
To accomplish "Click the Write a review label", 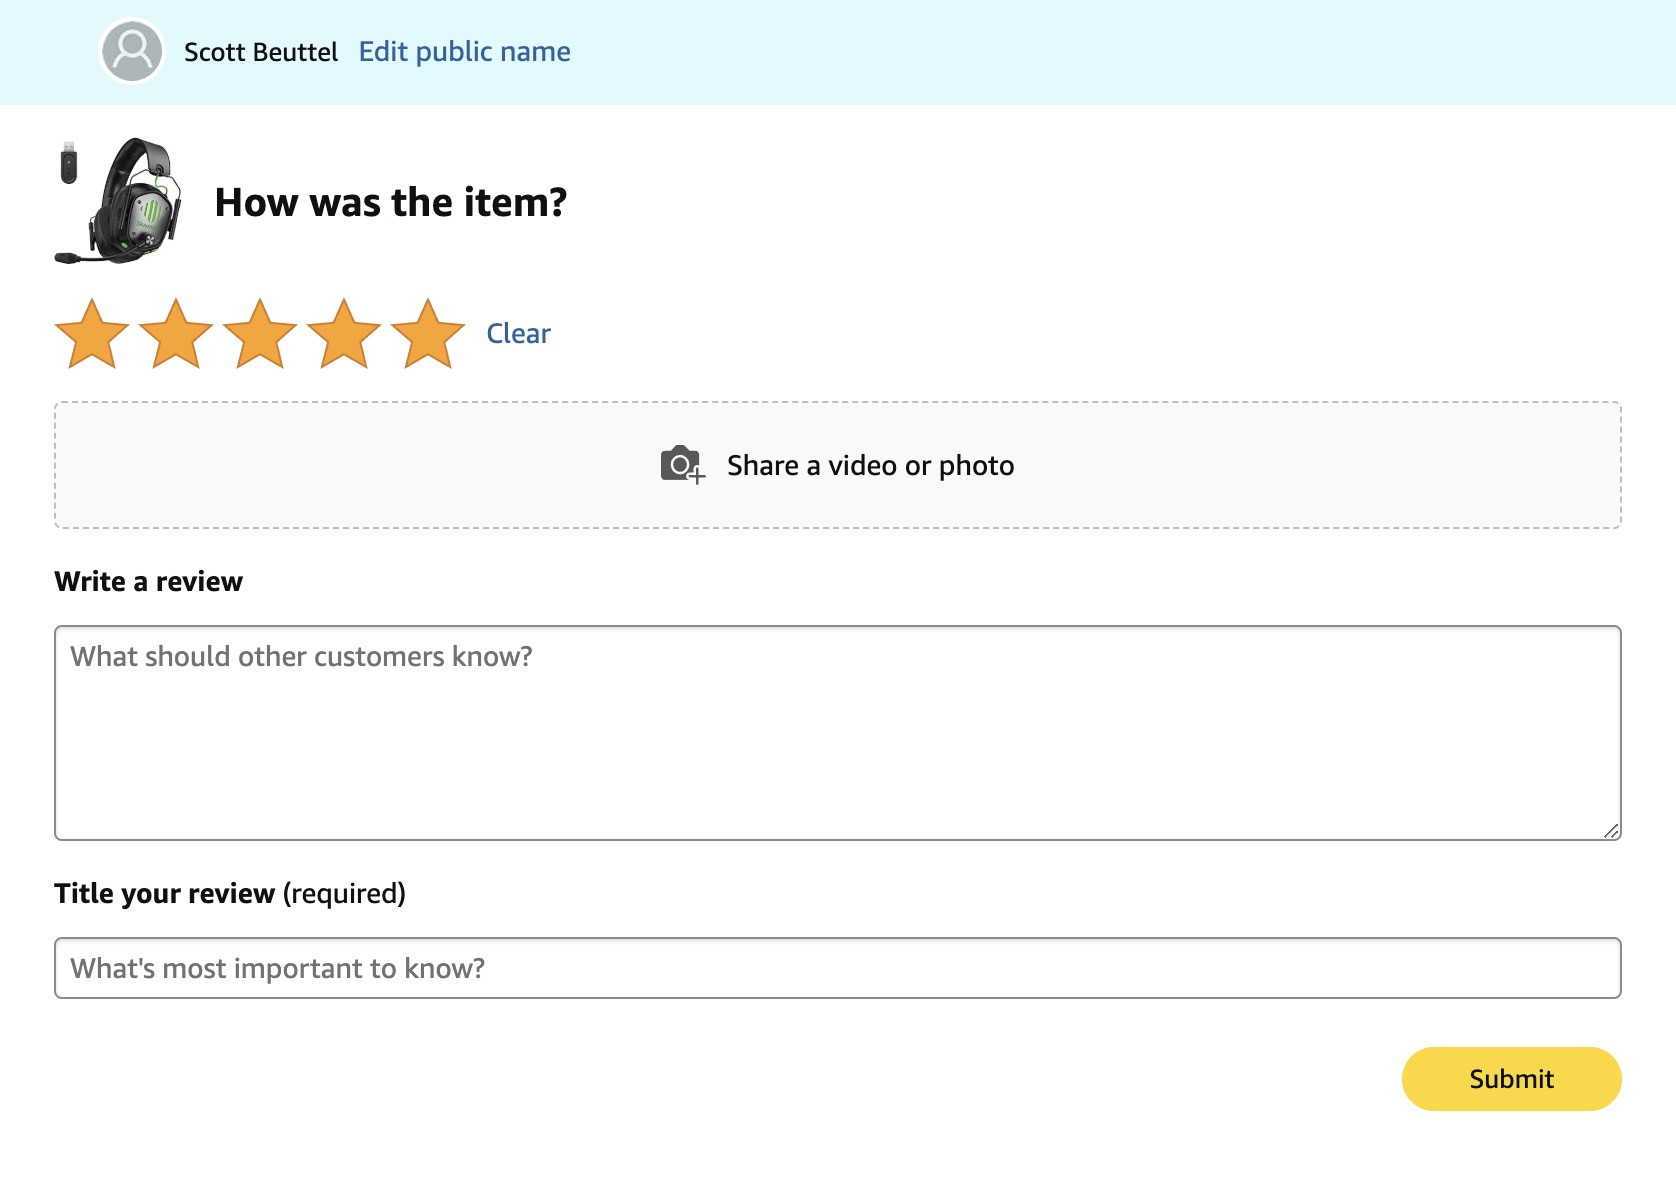I will click(x=149, y=582).
